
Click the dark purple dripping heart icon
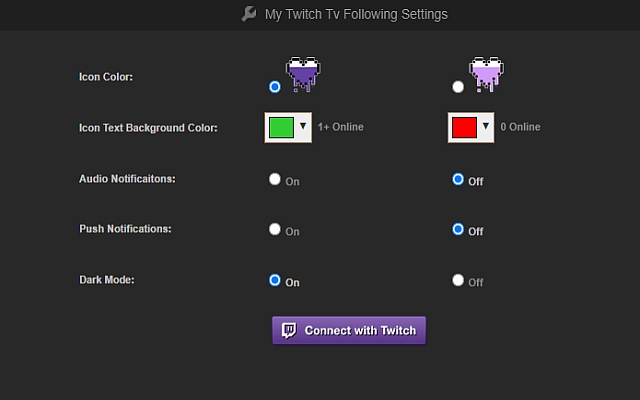303,74
